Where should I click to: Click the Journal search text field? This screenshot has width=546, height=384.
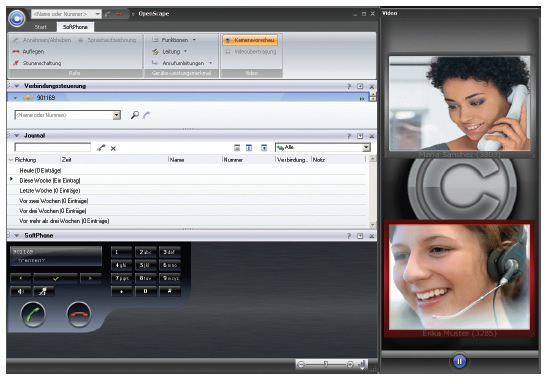coord(53,147)
